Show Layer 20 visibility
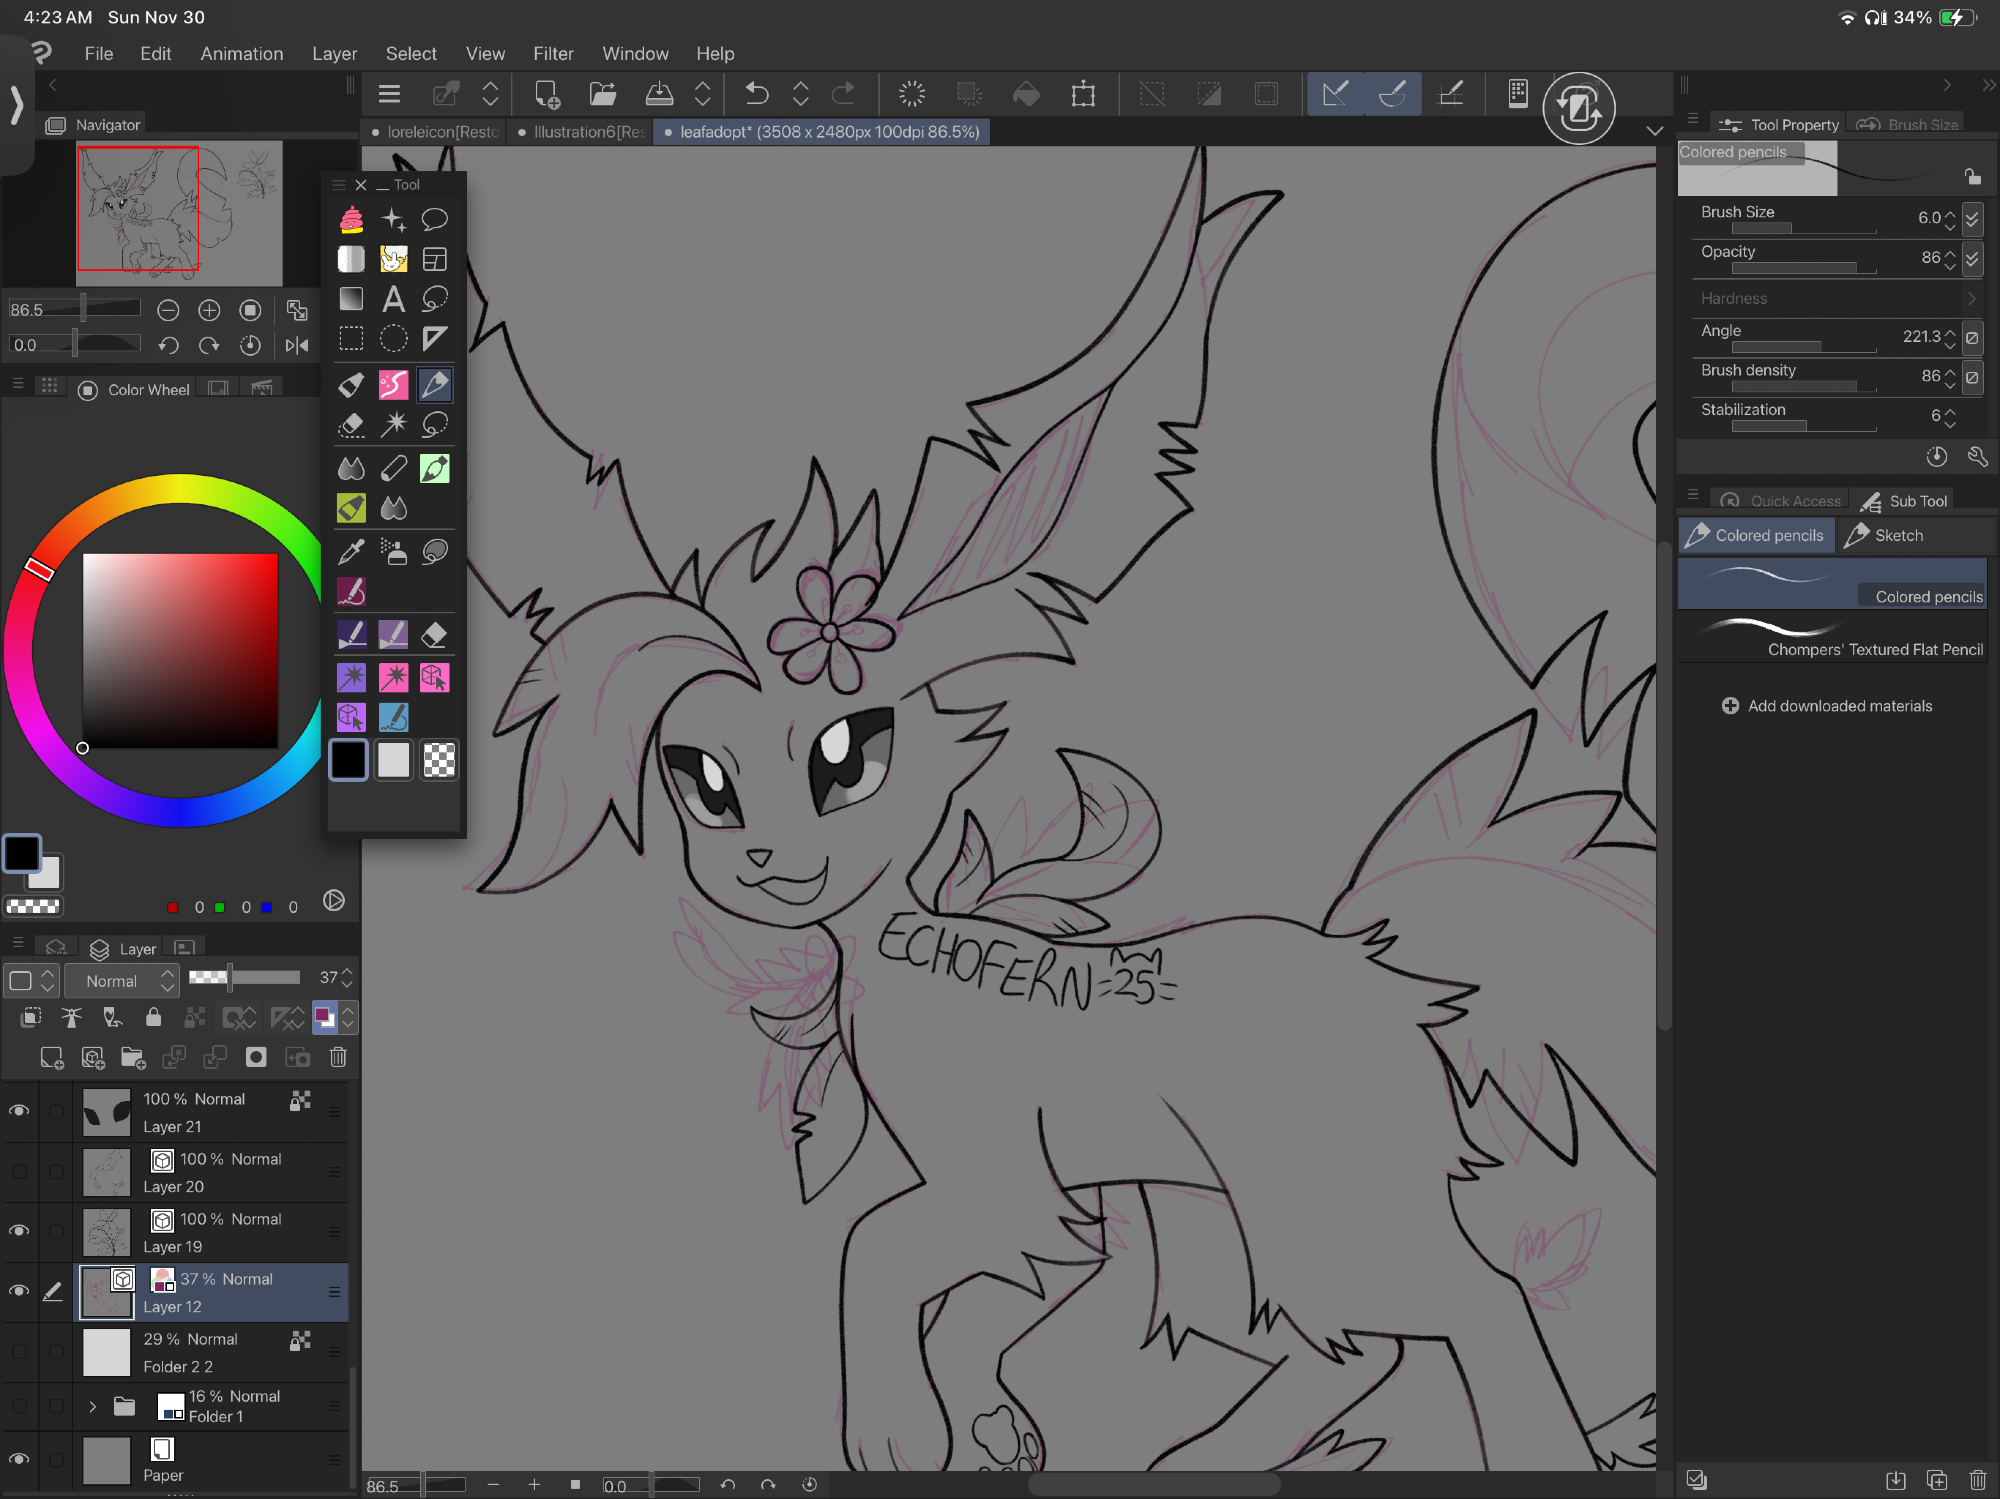The width and height of the screenshot is (2000, 1499). [19, 1171]
